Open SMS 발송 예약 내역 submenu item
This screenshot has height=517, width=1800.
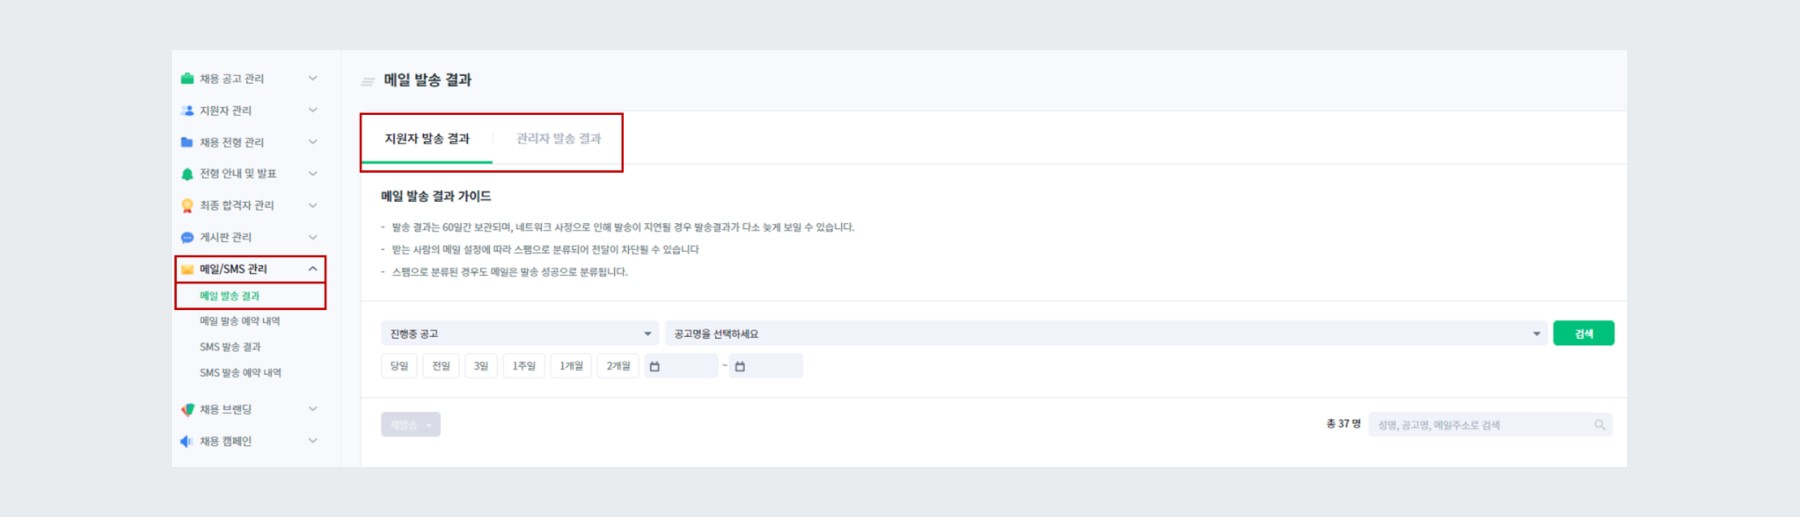point(241,373)
